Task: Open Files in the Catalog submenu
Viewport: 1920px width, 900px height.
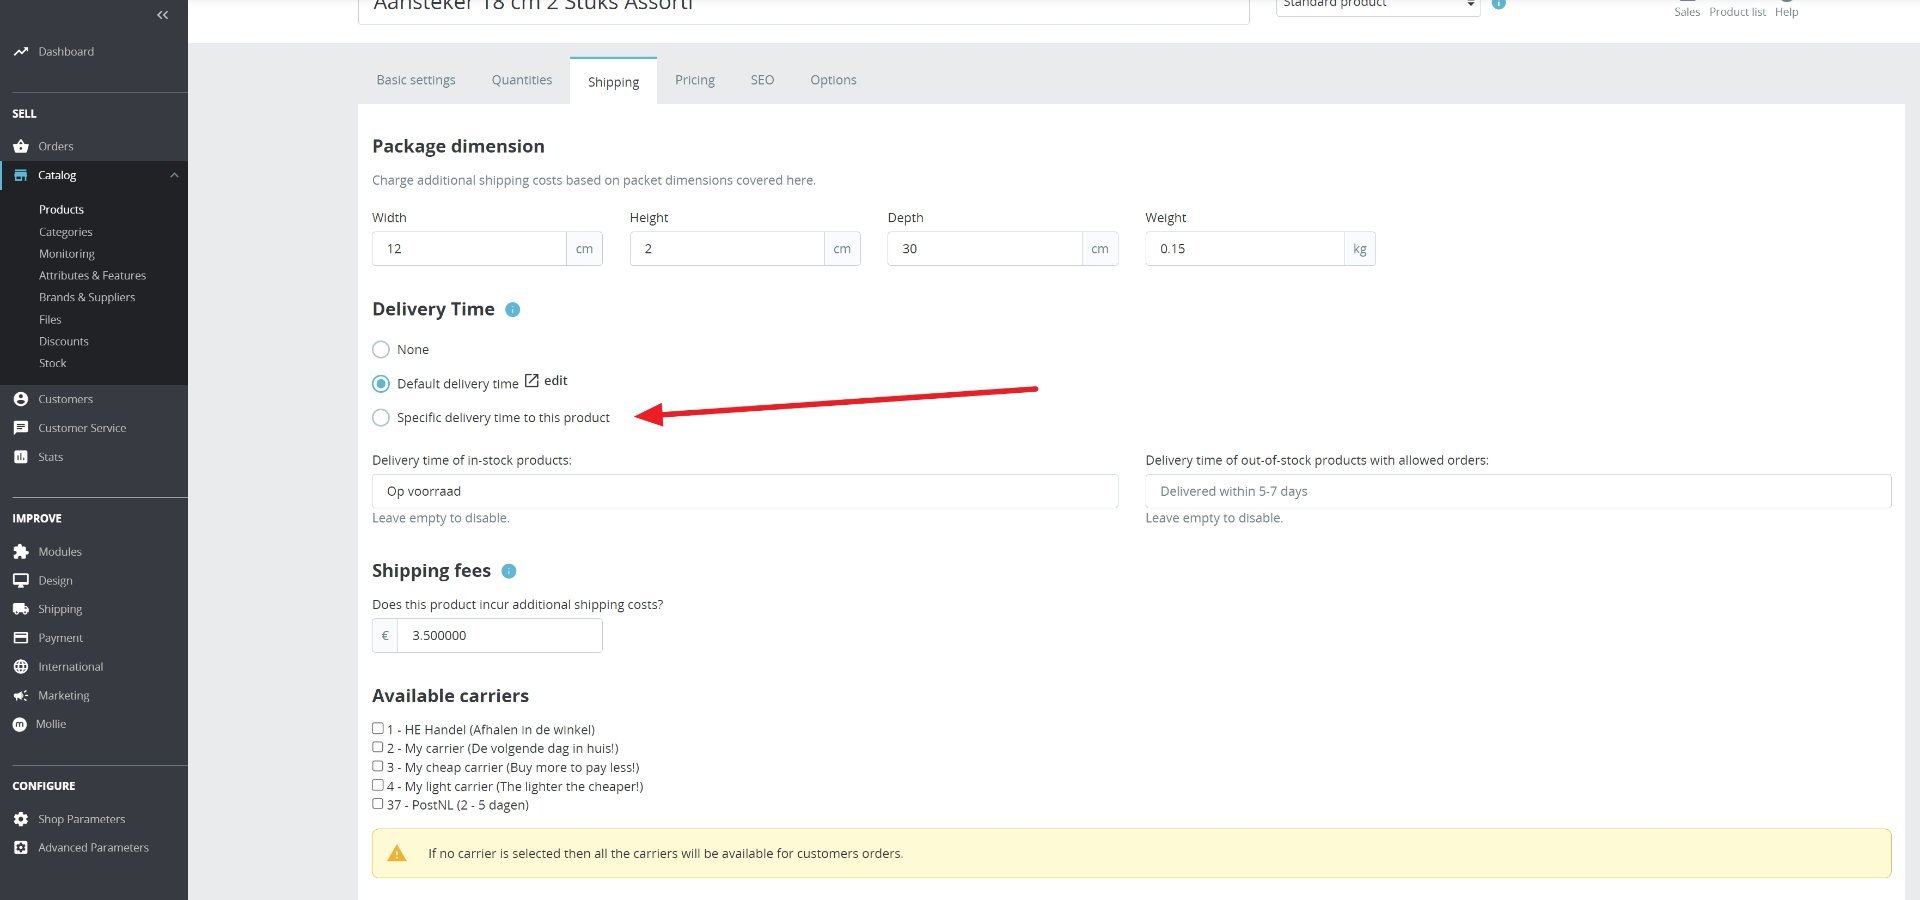Action: (50, 320)
